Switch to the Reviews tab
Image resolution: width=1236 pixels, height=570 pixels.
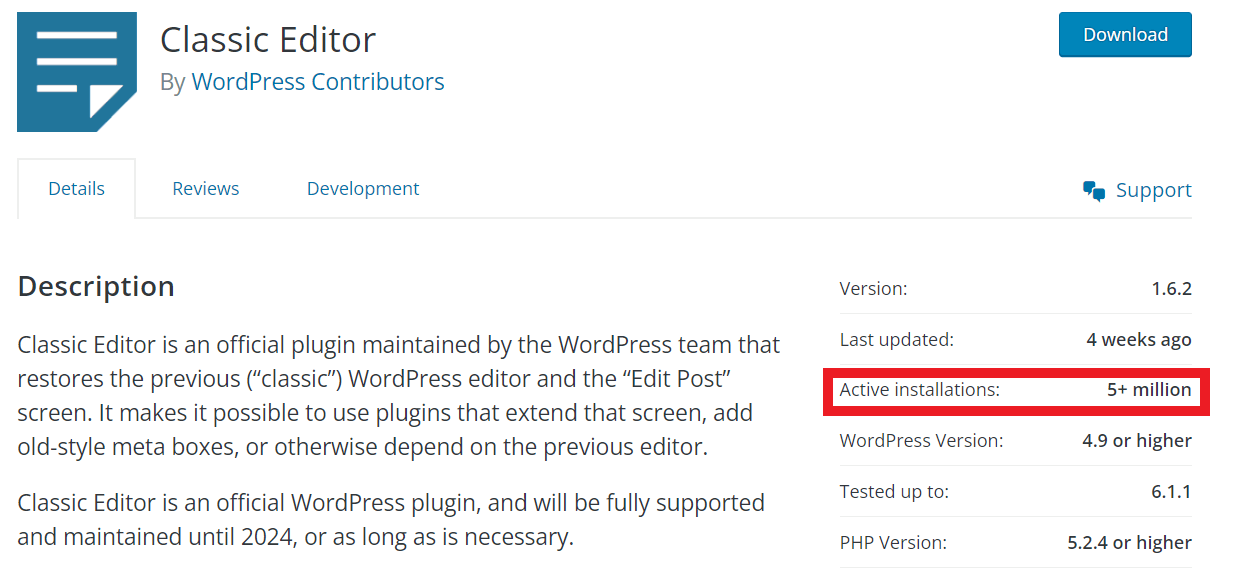coord(205,188)
